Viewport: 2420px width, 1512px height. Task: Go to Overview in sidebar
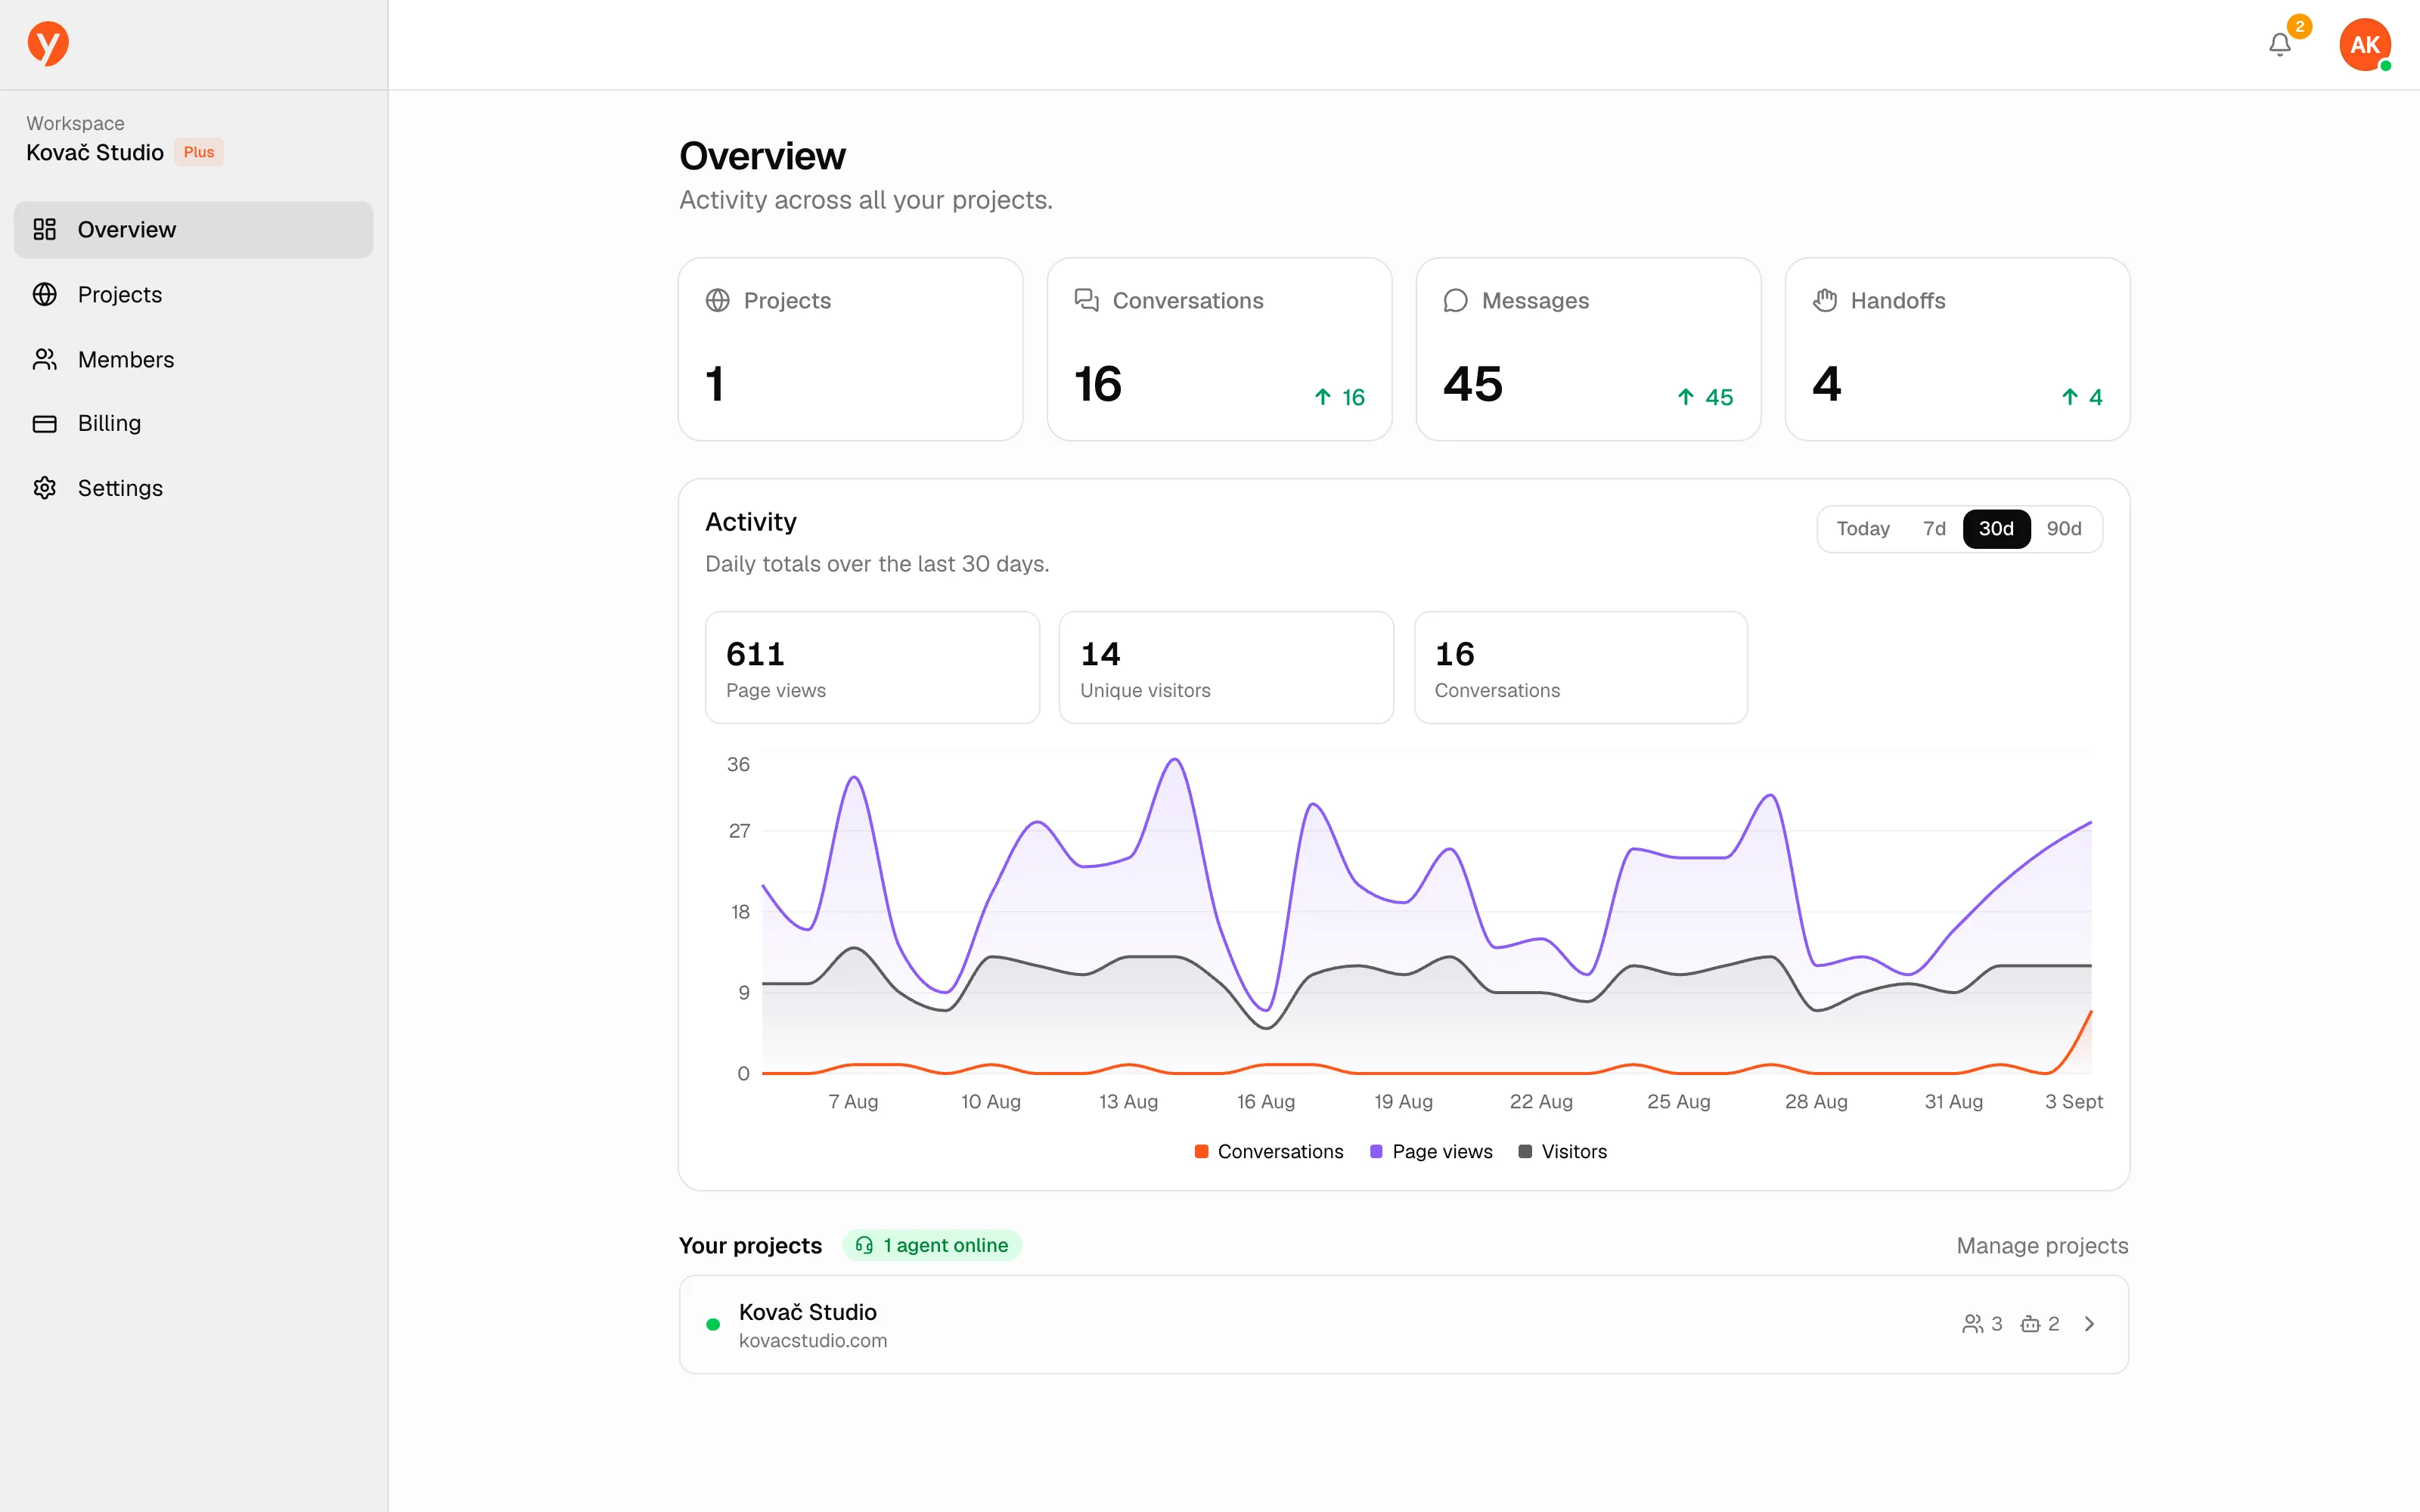[x=193, y=229]
